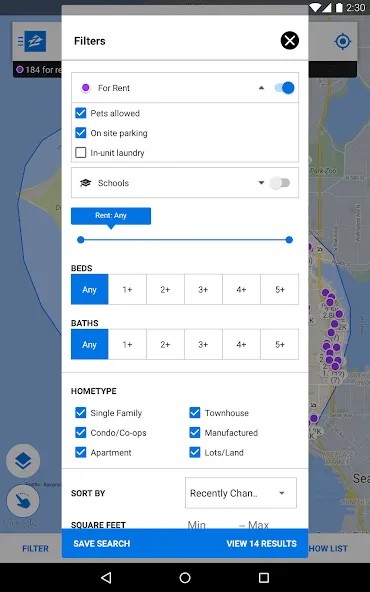Tap the Android back navigation button
This screenshot has width=370, height=592.
pyautogui.click(x=106, y=577)
